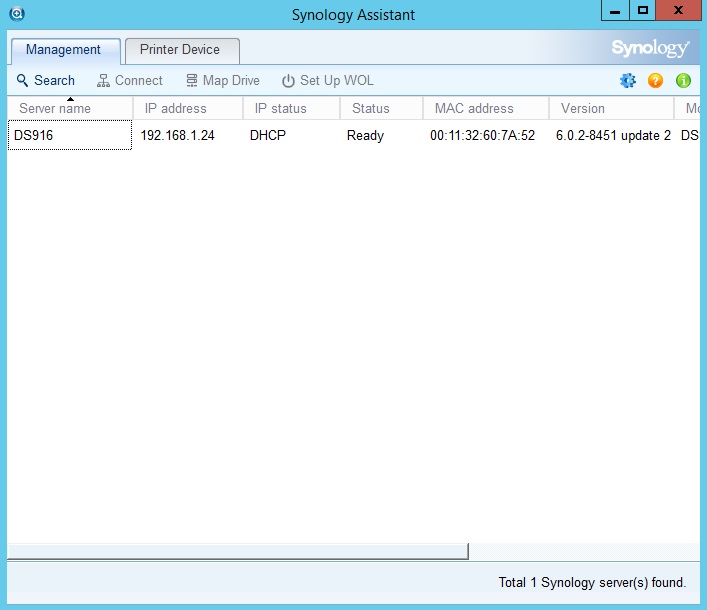This screenshot has width=707, height=610.
Task: Click the Search magnifier icon
Action: [x=22, y=81]
